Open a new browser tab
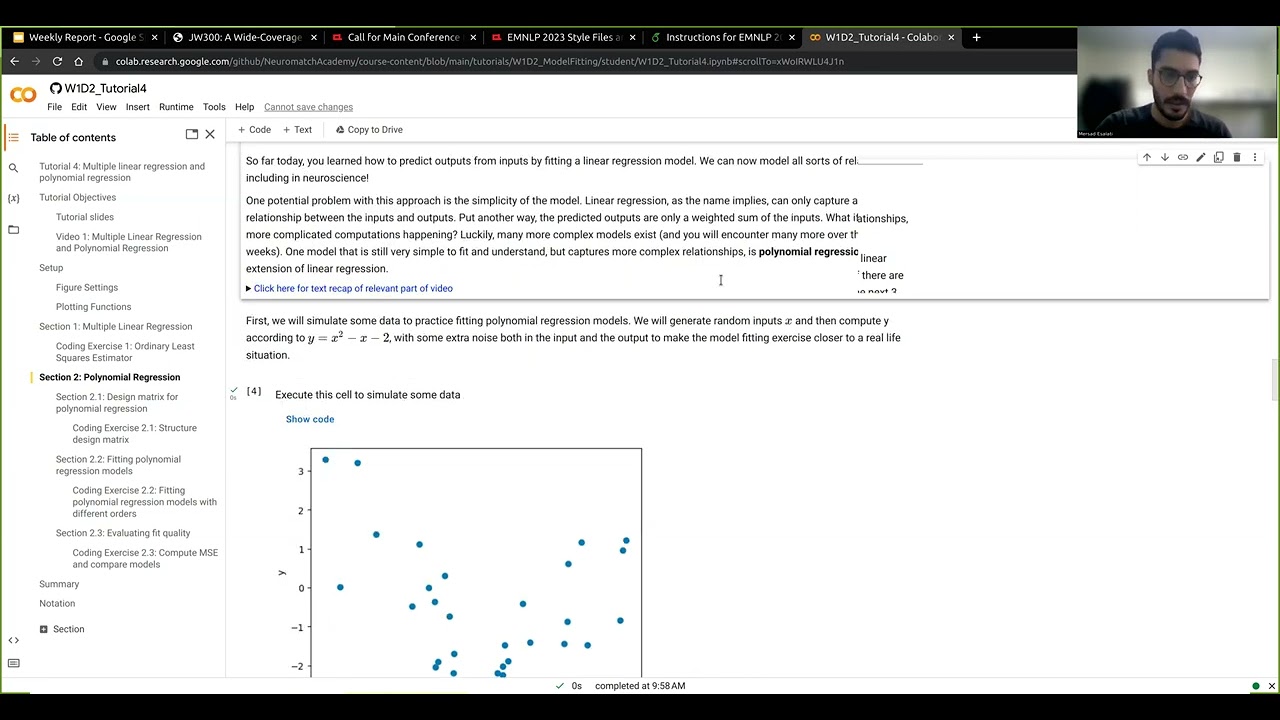The height and width of the screenshot is (720, 1280). [x=976, y=37]
